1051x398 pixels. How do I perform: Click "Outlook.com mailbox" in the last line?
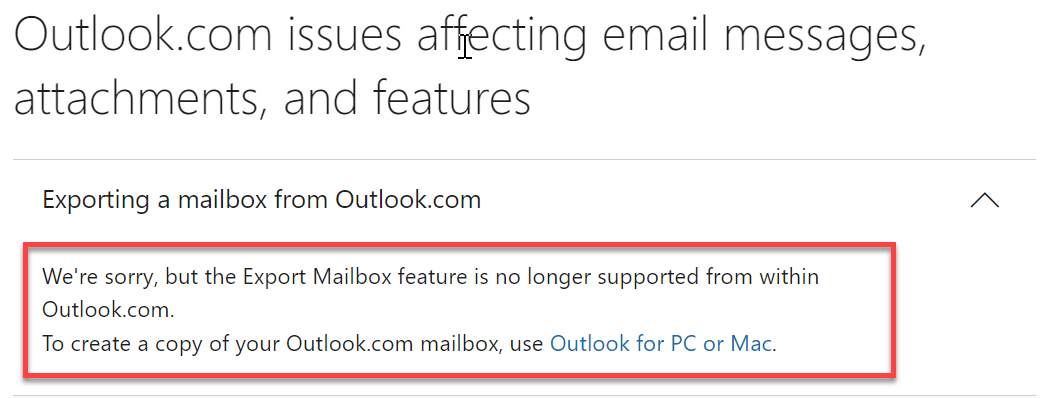(393, 344)
